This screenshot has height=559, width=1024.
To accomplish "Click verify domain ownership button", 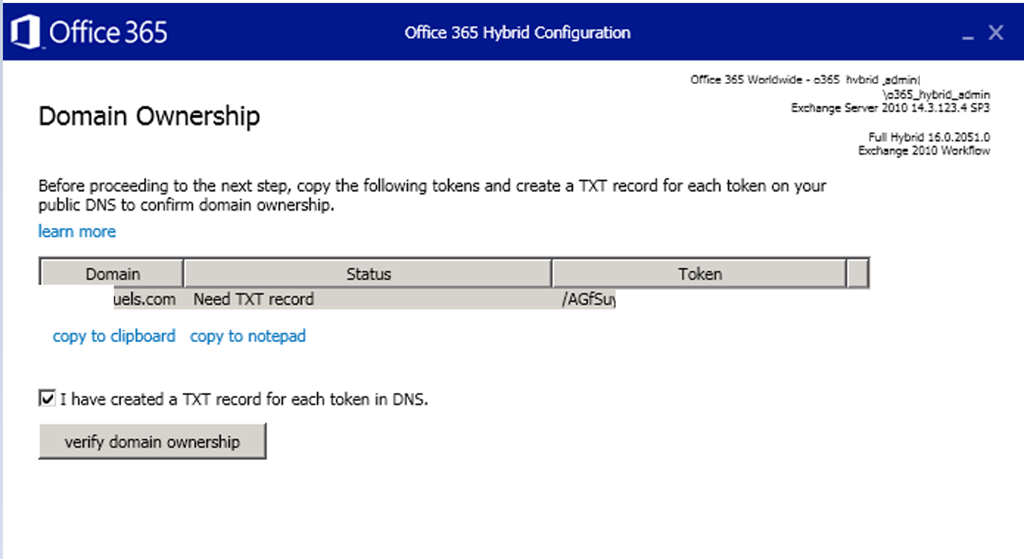I will pos(152,441).
